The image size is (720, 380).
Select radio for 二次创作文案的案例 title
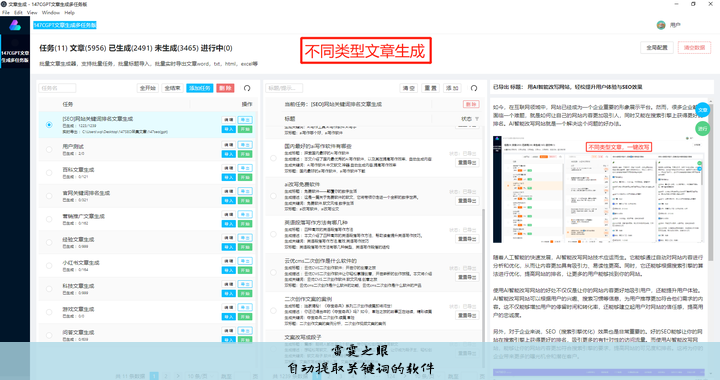coord(273,311)
